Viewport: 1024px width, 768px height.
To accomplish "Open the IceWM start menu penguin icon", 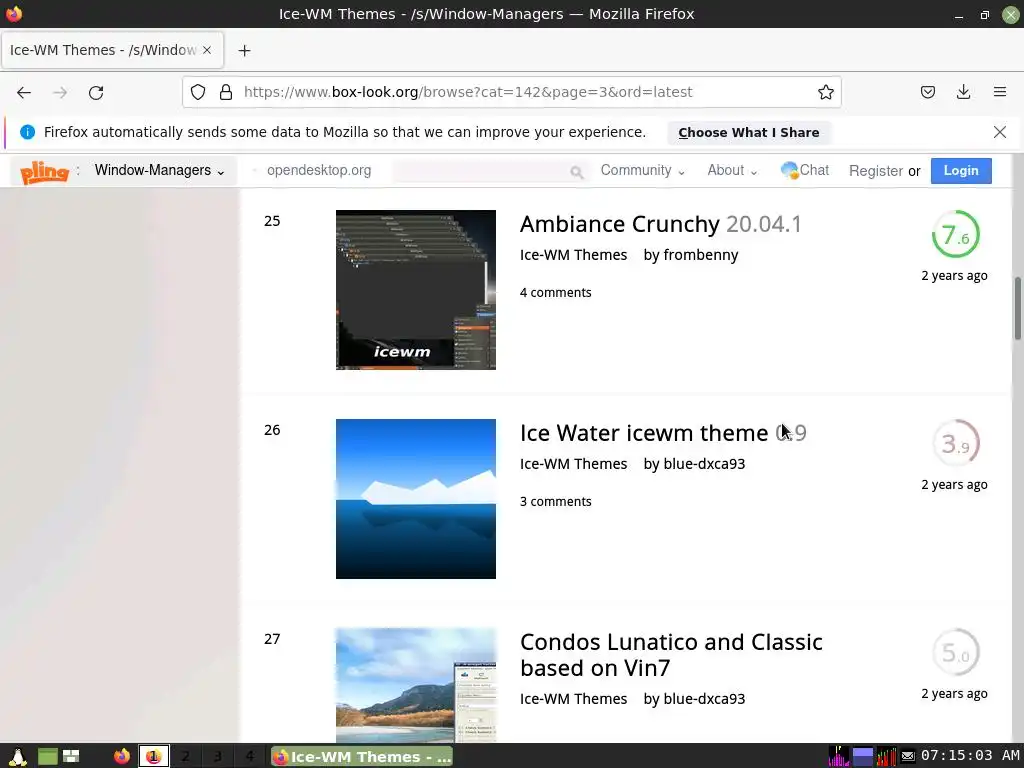I will coord(18,756).
